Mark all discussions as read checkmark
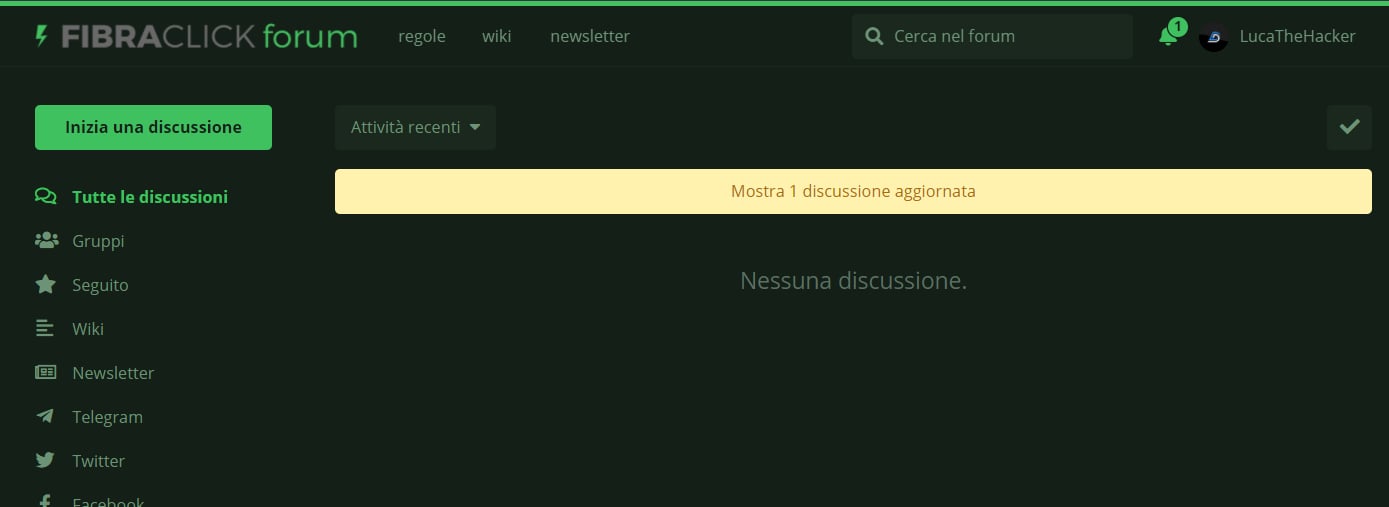Image resolution: width=1389 pixels, height=507 pixels. 1349,127
